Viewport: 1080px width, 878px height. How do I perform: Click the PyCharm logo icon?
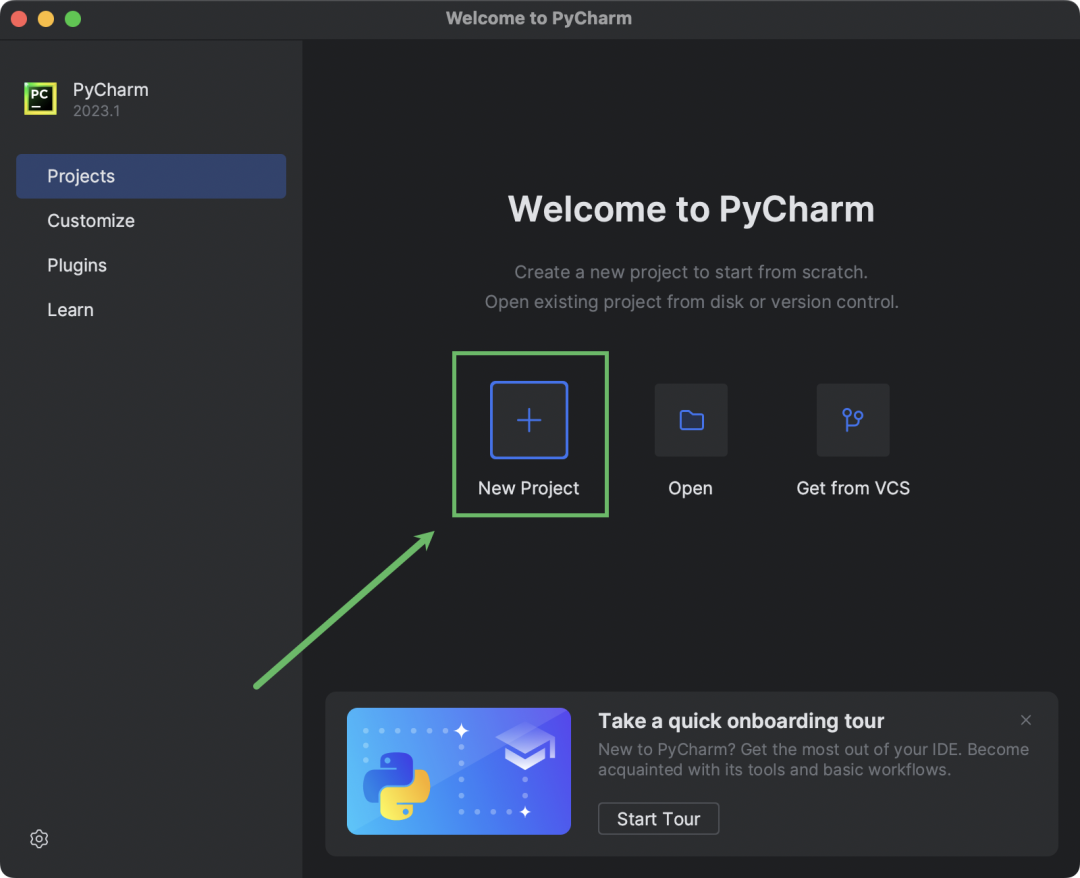(41, 98)
